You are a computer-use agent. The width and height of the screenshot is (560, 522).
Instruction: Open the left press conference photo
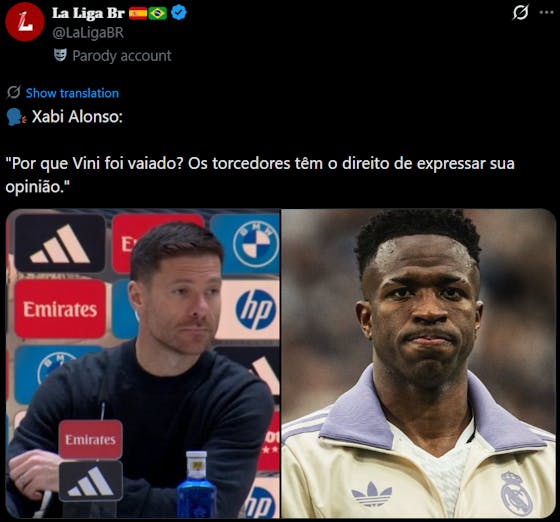143,363
